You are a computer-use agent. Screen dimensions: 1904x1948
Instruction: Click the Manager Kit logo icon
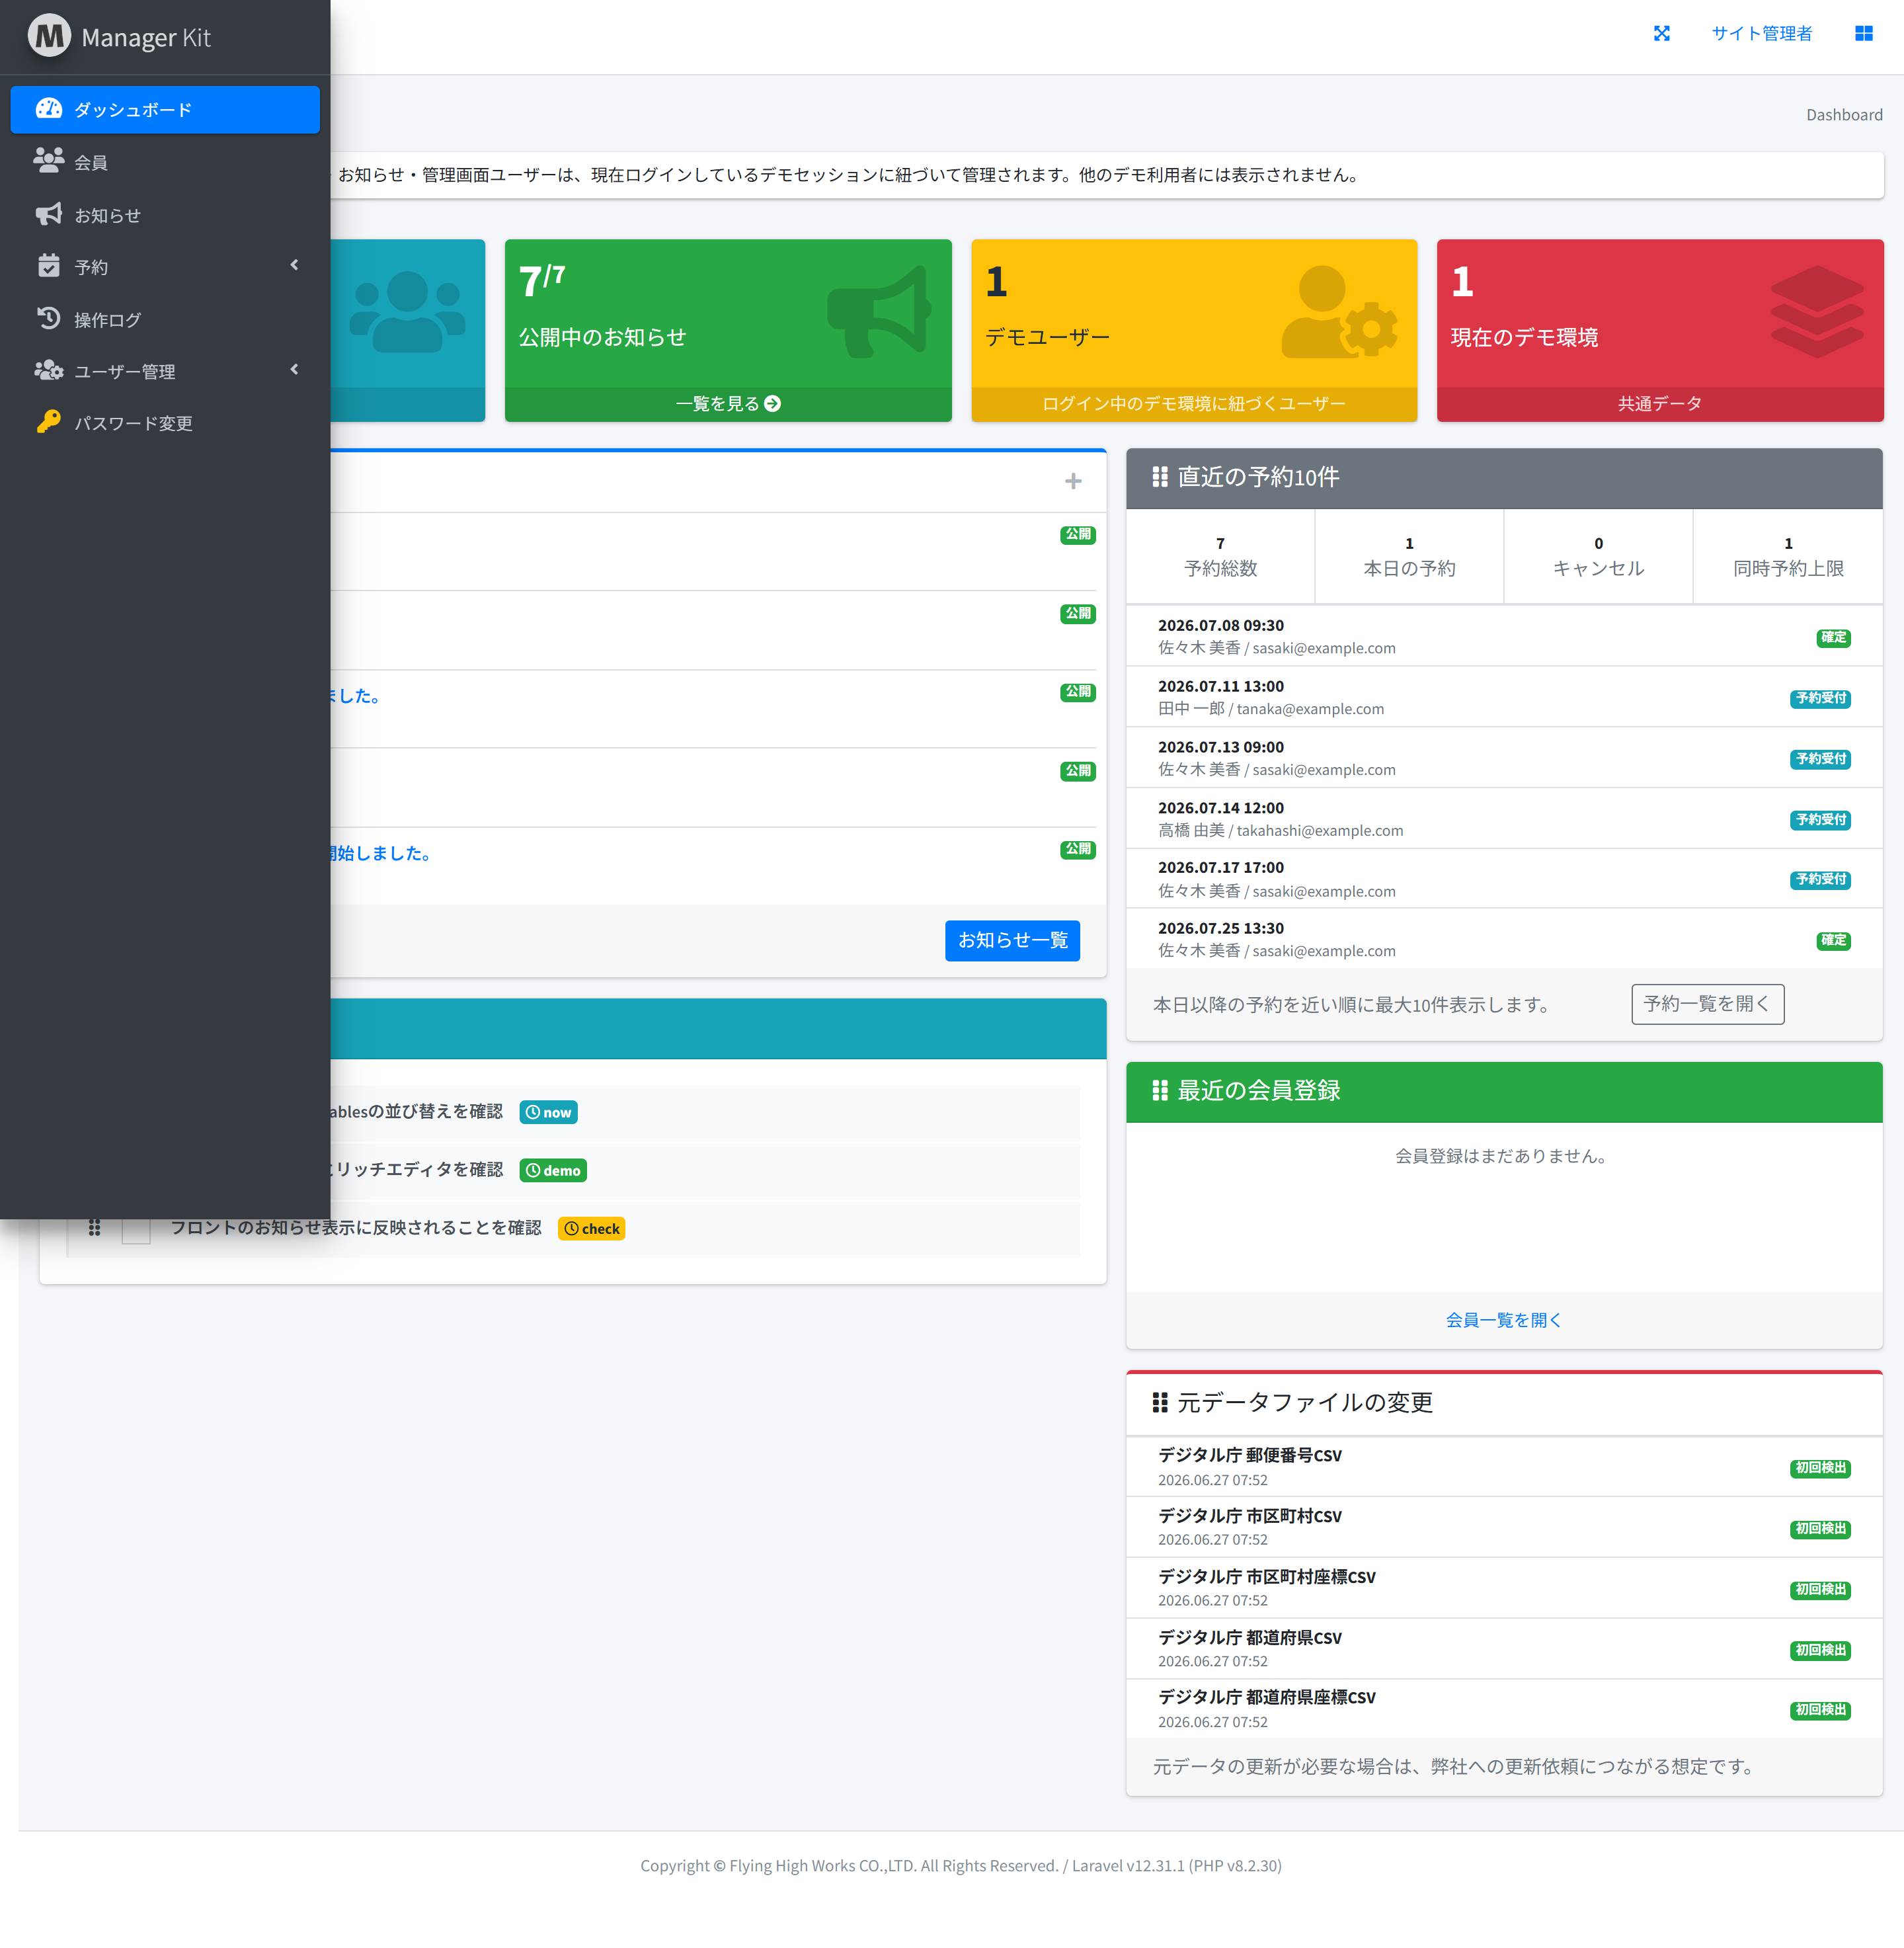point(49,36)
